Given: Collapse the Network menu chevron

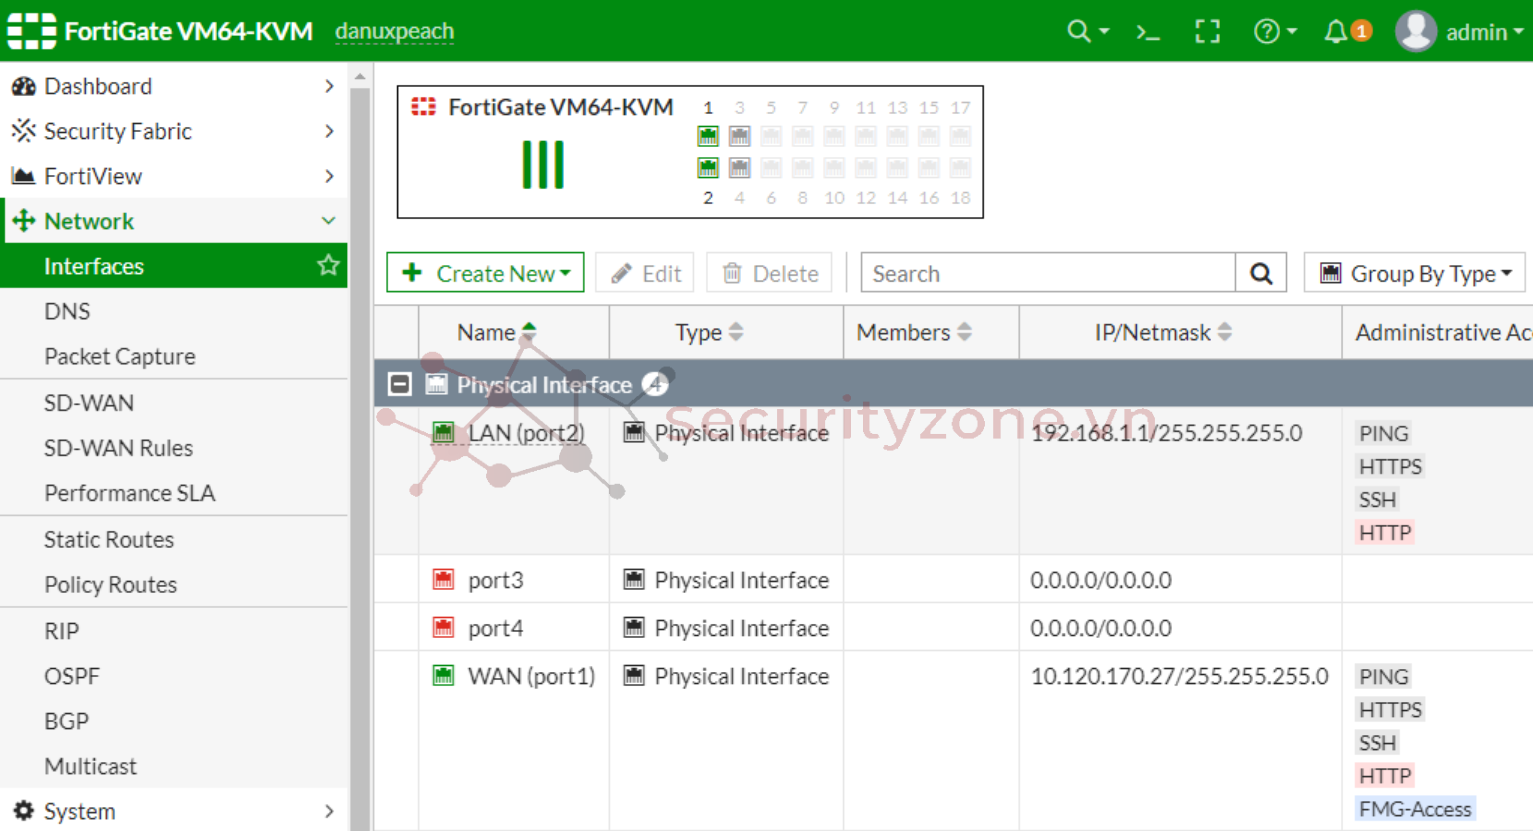Looking at the screenshot, I should pos(328,221).
